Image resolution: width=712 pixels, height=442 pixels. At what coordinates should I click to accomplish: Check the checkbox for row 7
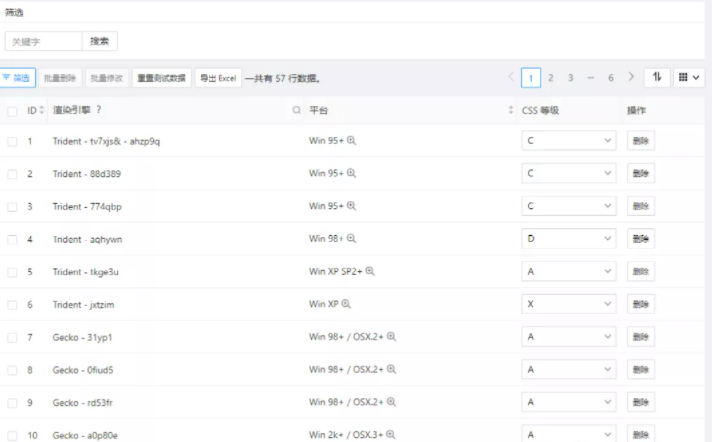[12, 338]
